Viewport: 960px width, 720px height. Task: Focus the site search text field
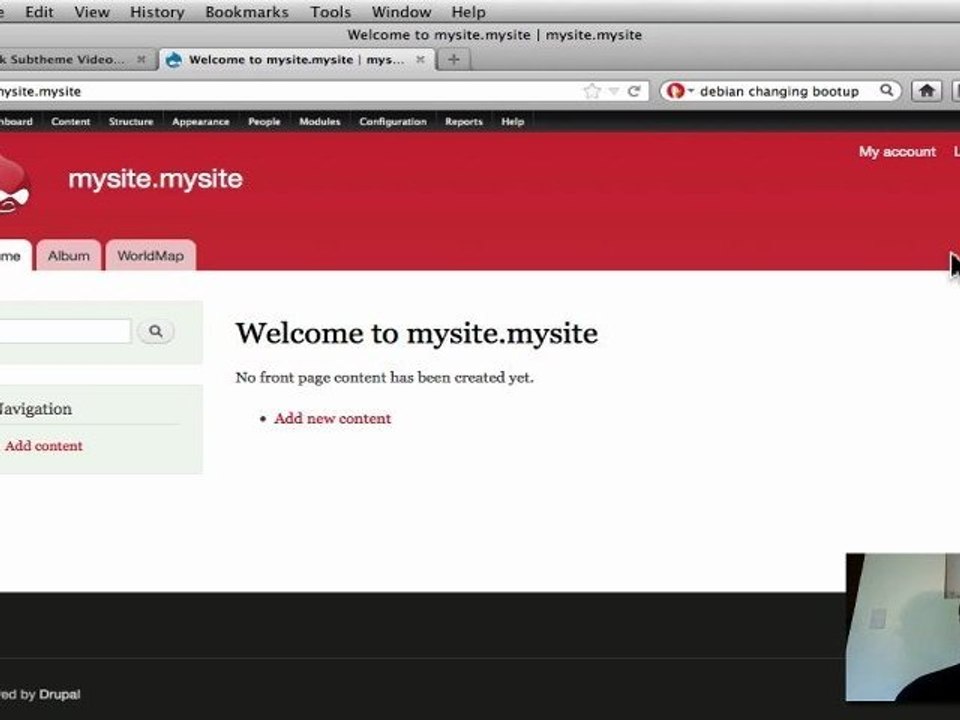tap(65, 331)
